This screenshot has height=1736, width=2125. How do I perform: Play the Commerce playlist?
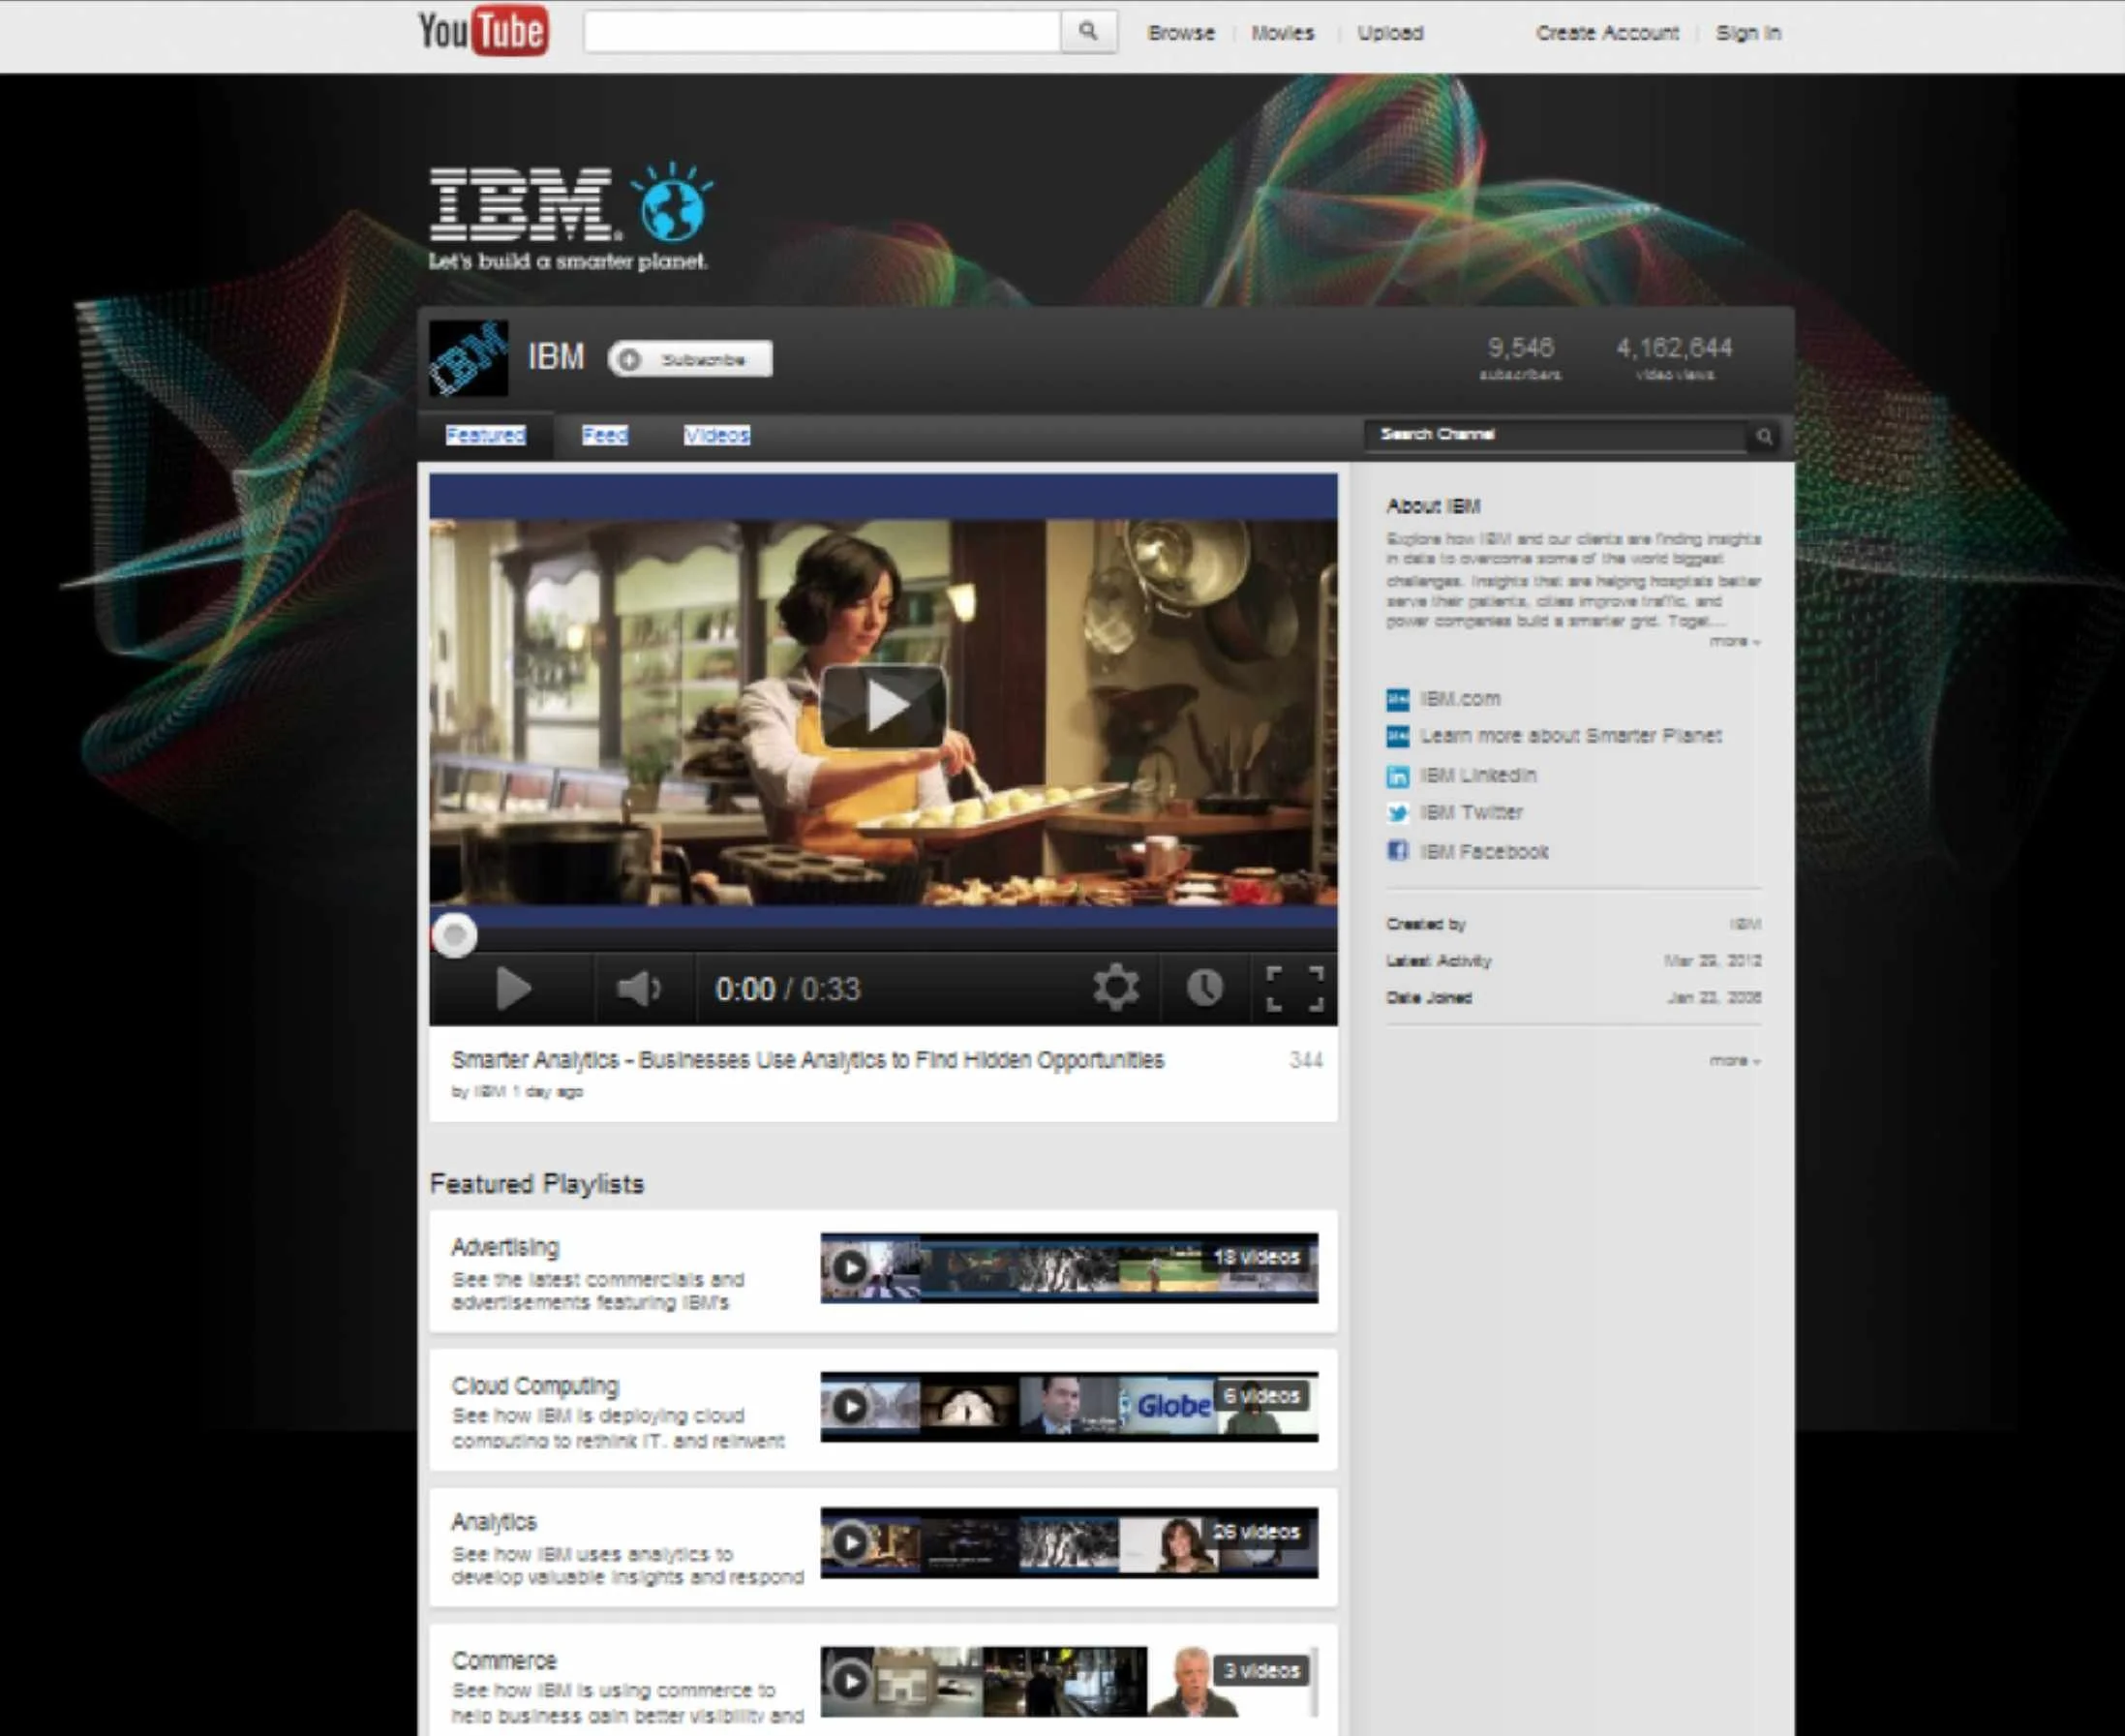pyautogui.click(x=850, y=1681)
